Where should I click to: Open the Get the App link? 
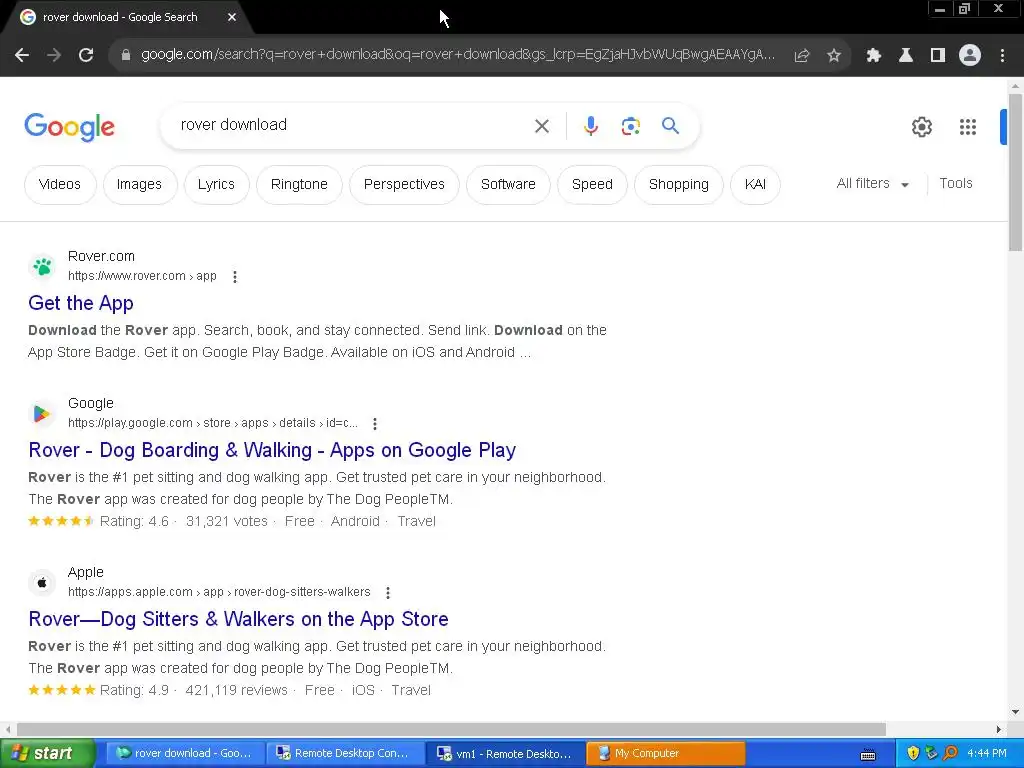pos(81,303)
